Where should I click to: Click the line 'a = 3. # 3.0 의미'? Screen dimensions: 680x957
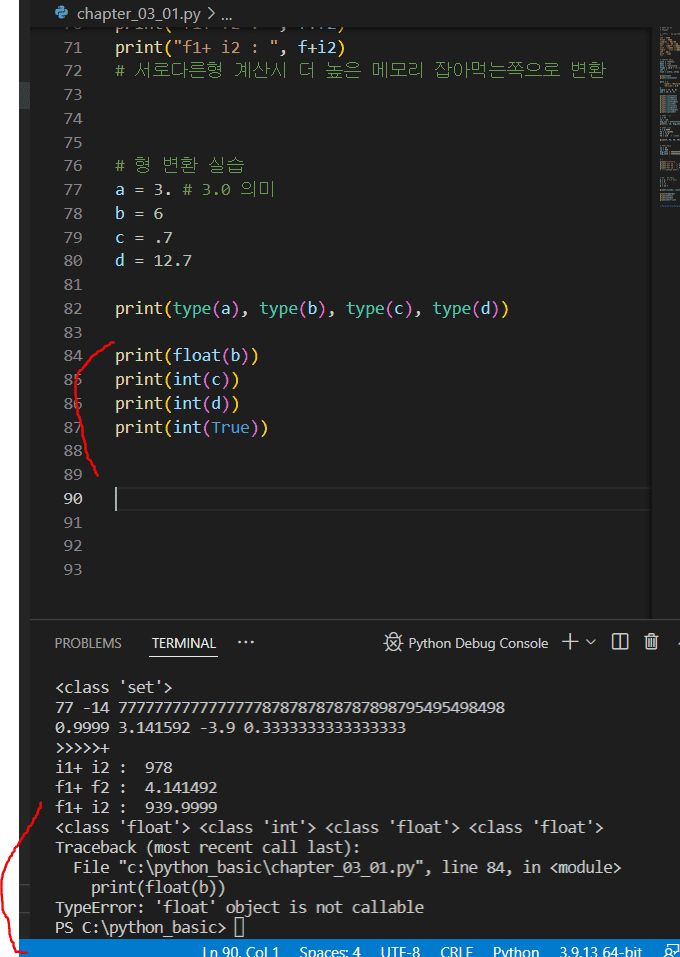pos(195,189)
